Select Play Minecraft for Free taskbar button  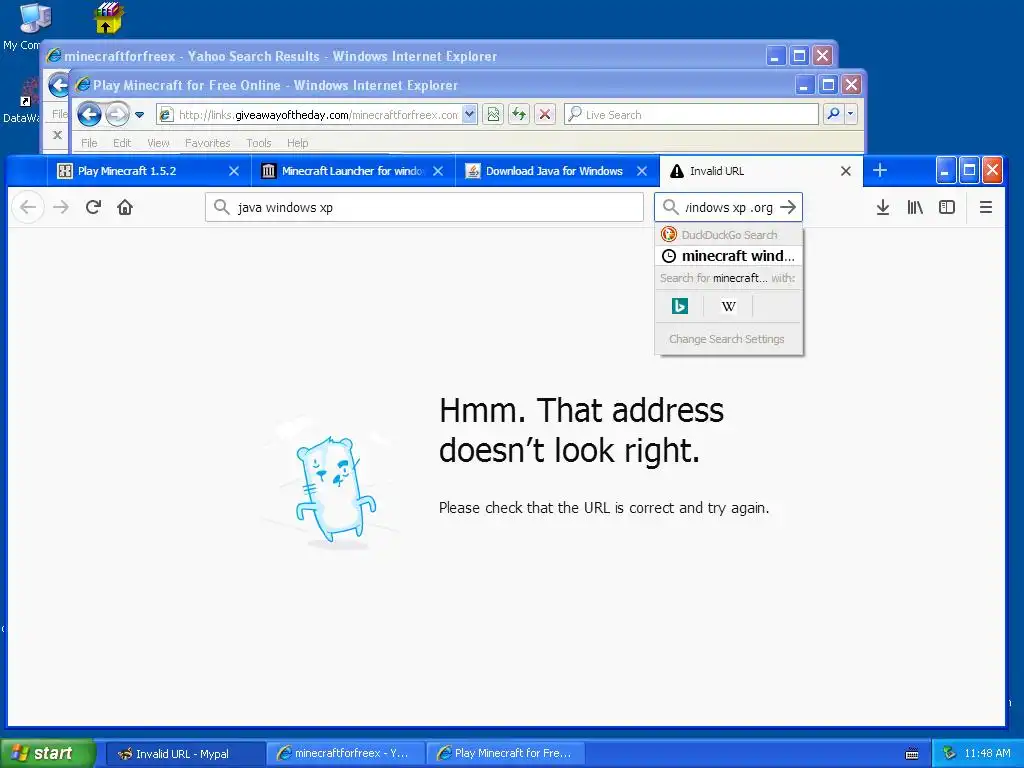point(505,754)
